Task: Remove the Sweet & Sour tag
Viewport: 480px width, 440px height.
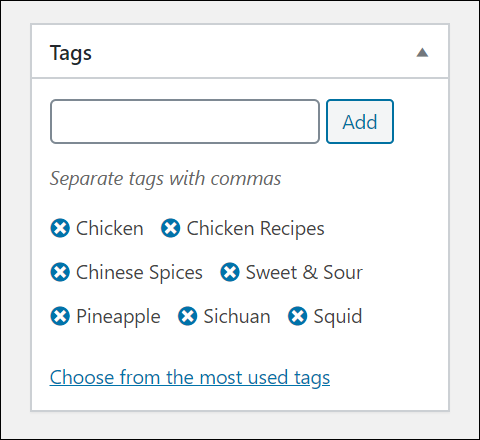Action: click(x=230, y=272)
